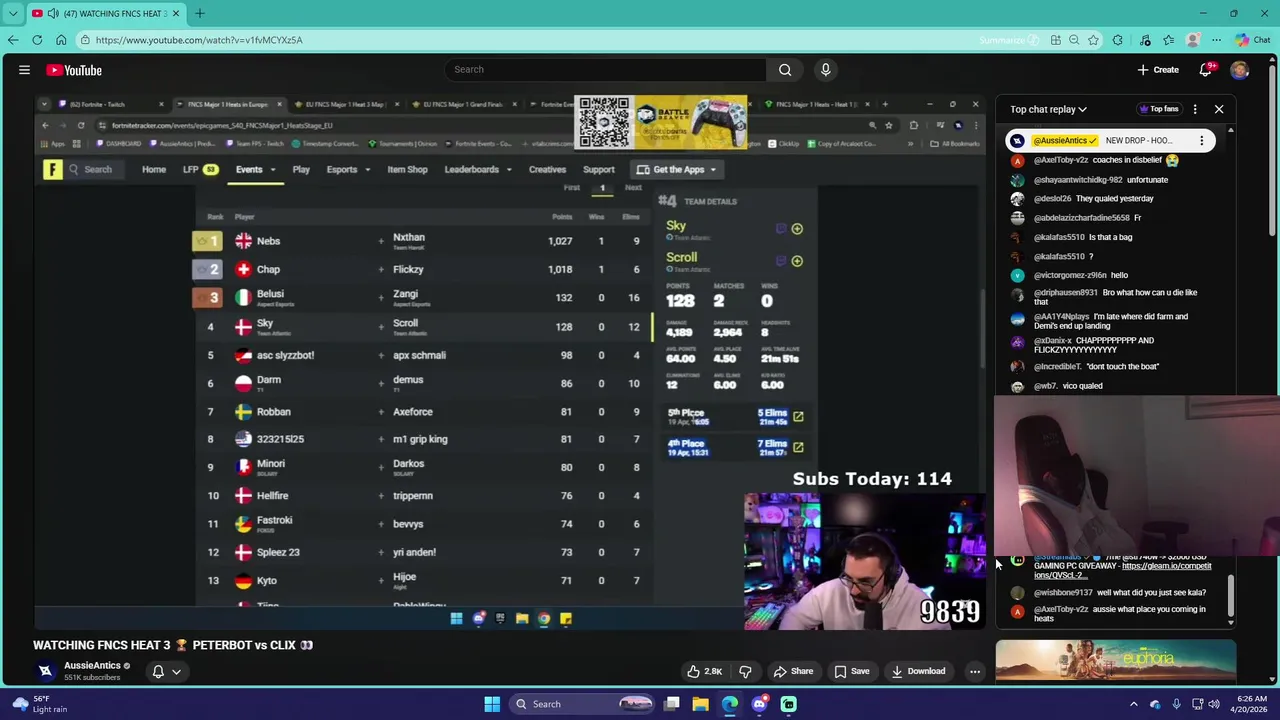1280x720 pixels.
Task: Open the browser favorites list icon
Action: tap(1168, 40)
